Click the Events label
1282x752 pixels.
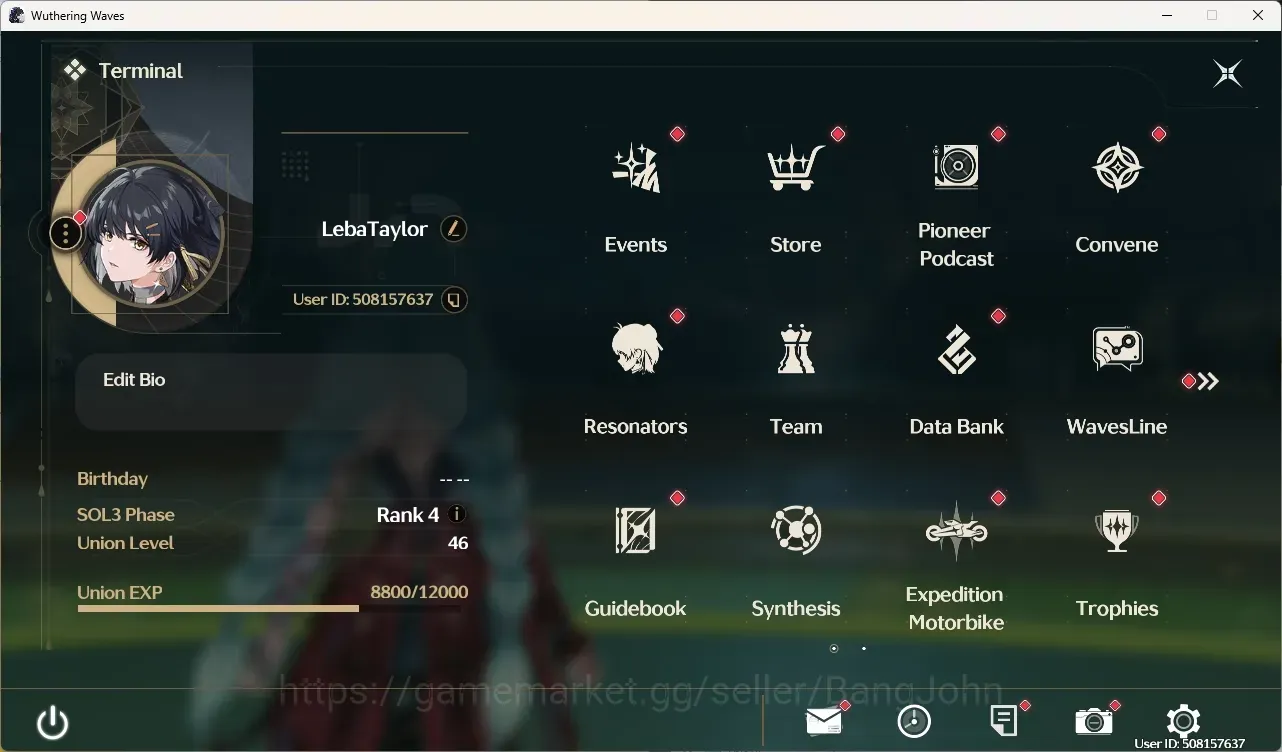coord(636,244)
